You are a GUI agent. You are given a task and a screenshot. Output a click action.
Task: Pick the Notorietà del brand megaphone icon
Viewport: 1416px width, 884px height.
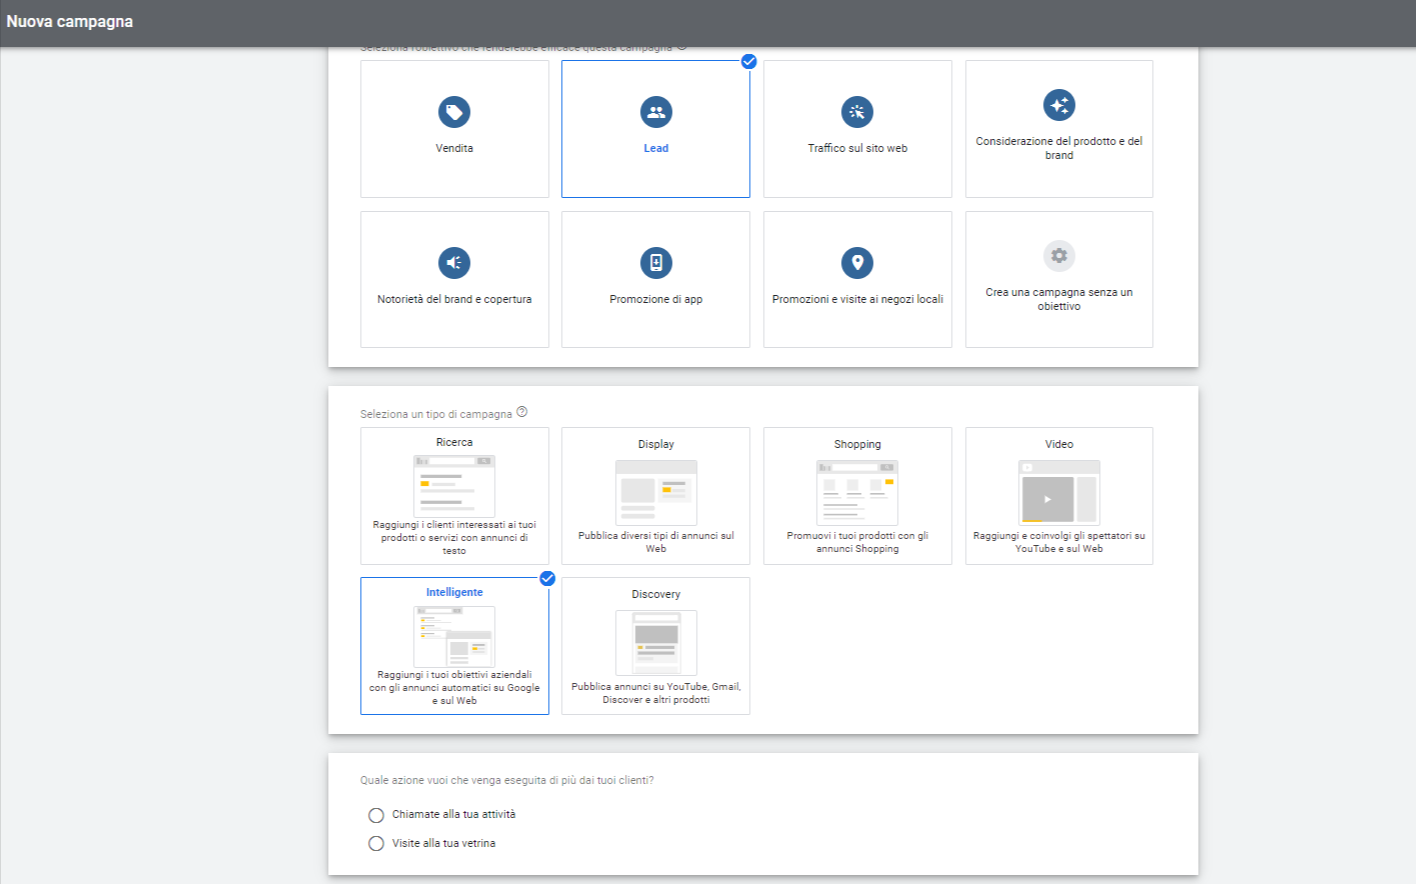click(x=454, y=263)
